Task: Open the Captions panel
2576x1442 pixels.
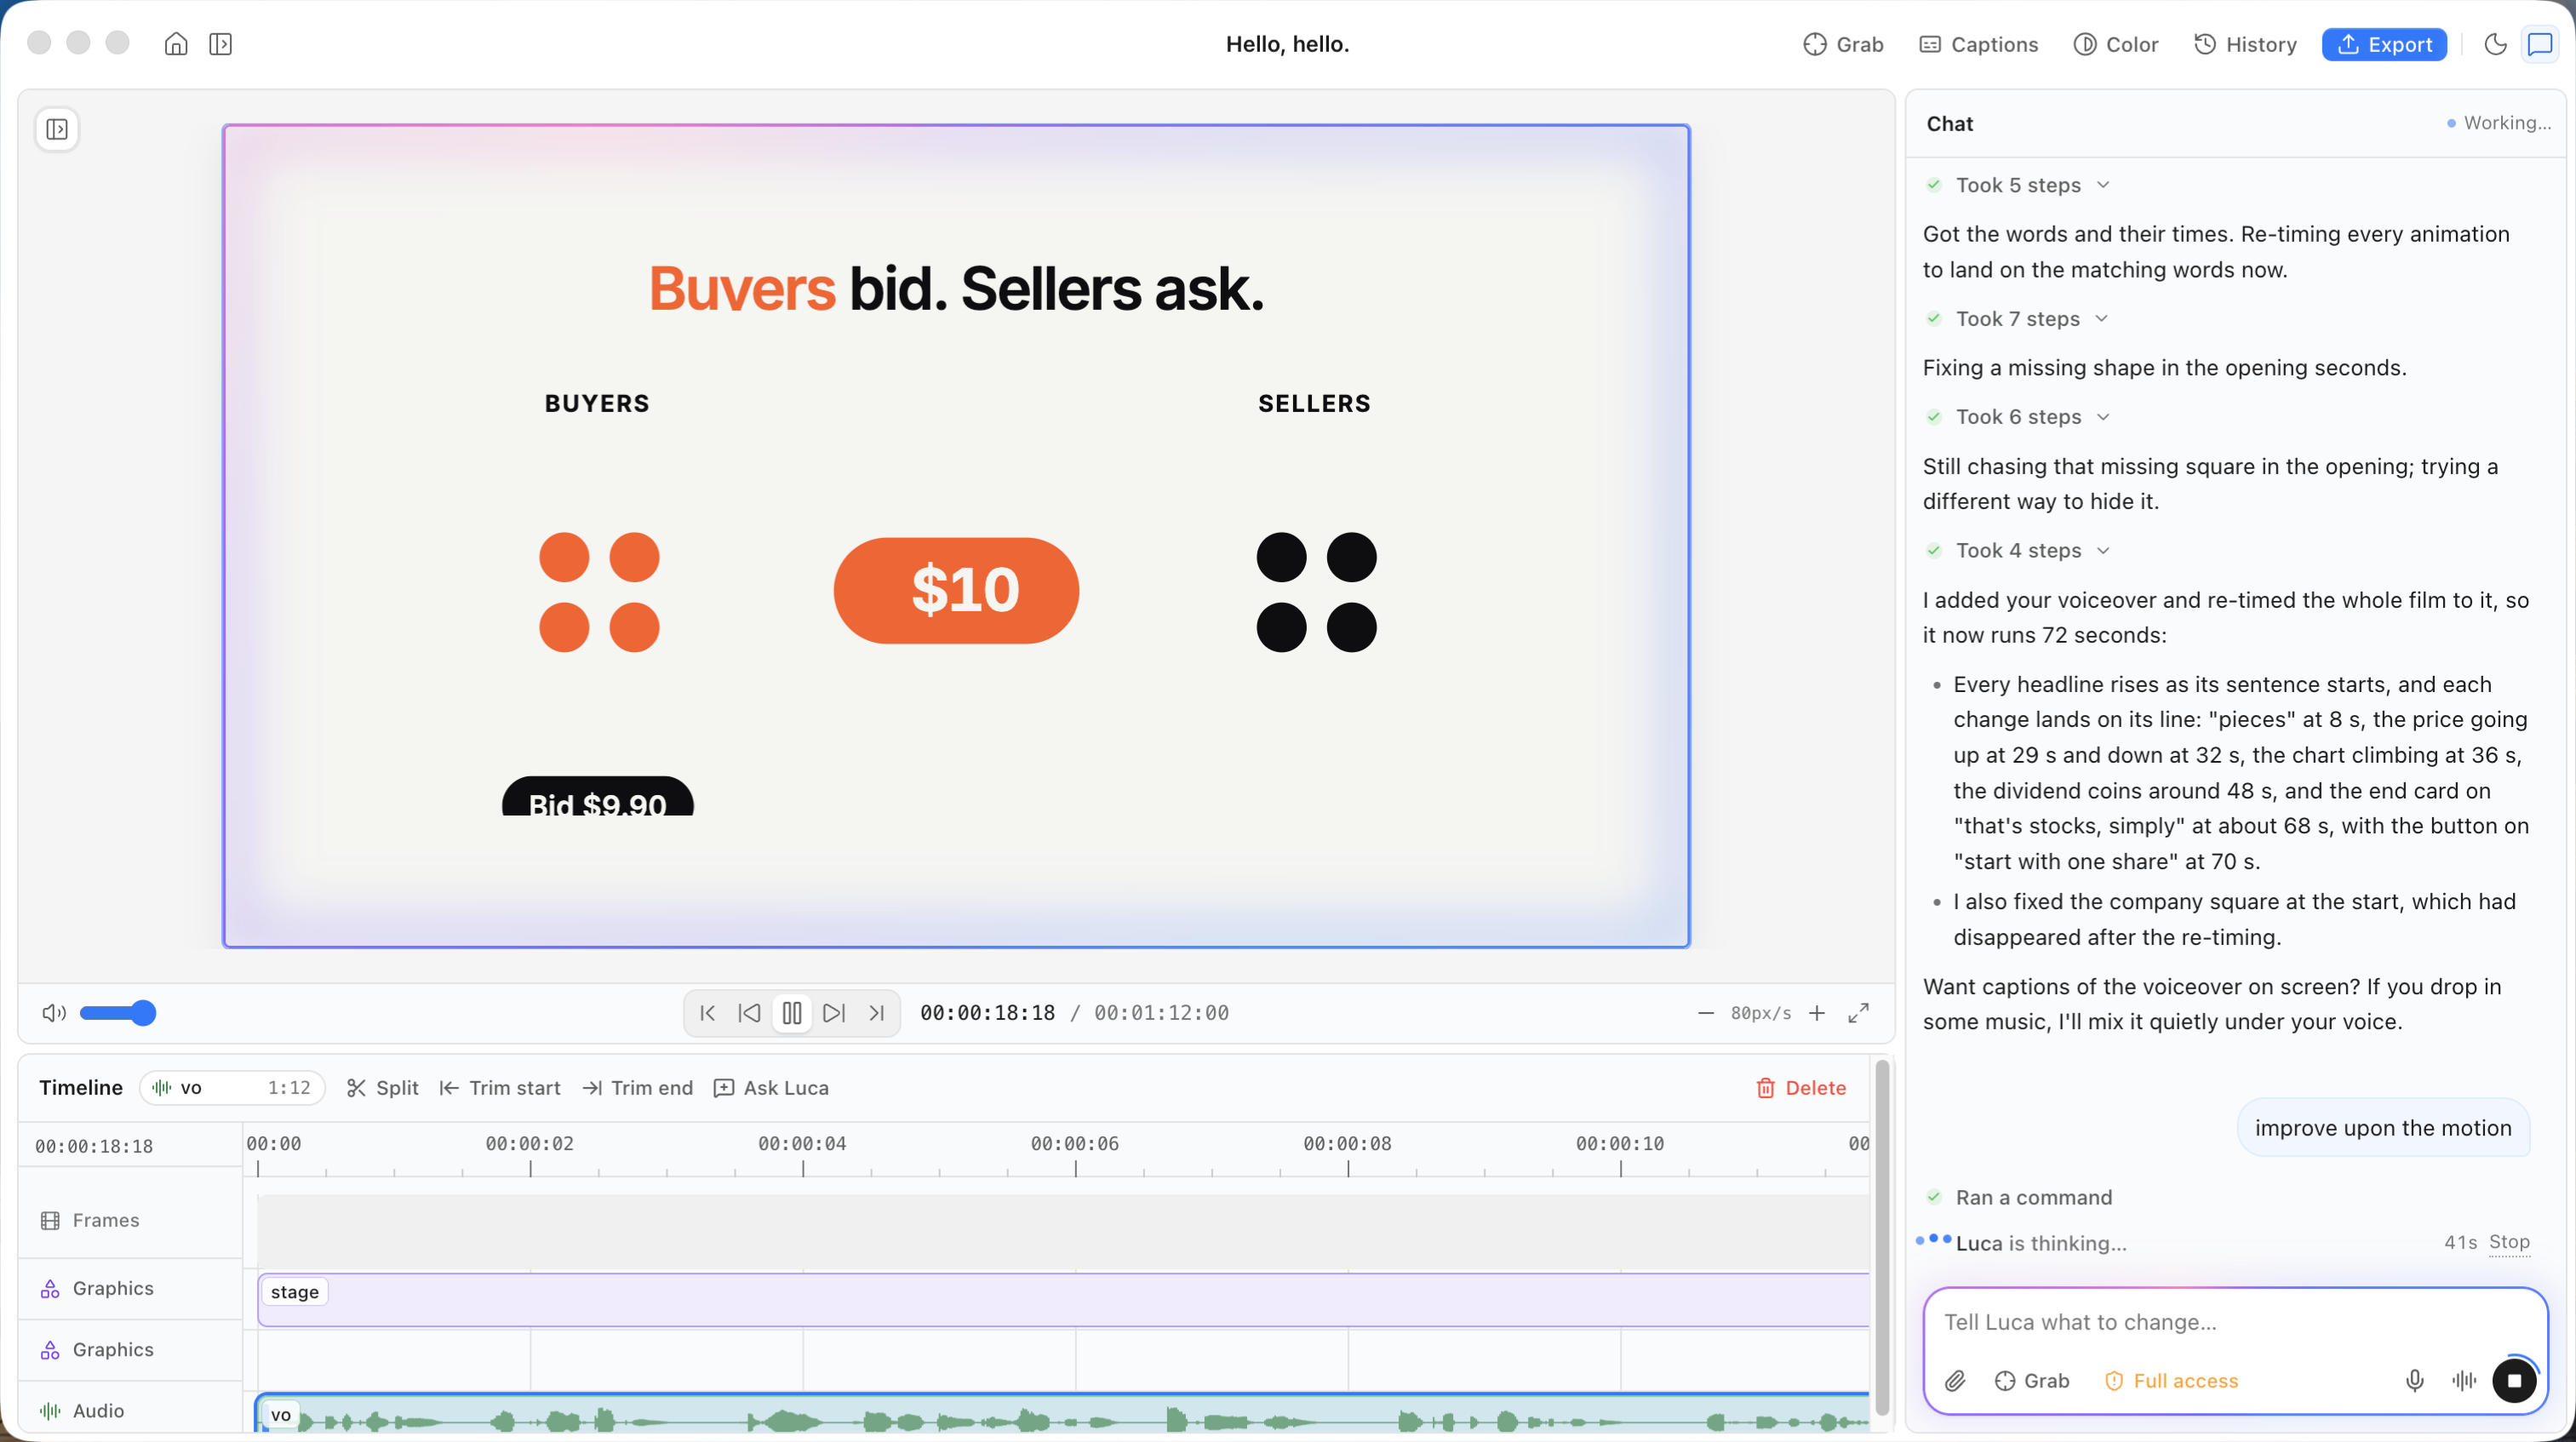Action: pyautogui.click(x=1978, y=44)
